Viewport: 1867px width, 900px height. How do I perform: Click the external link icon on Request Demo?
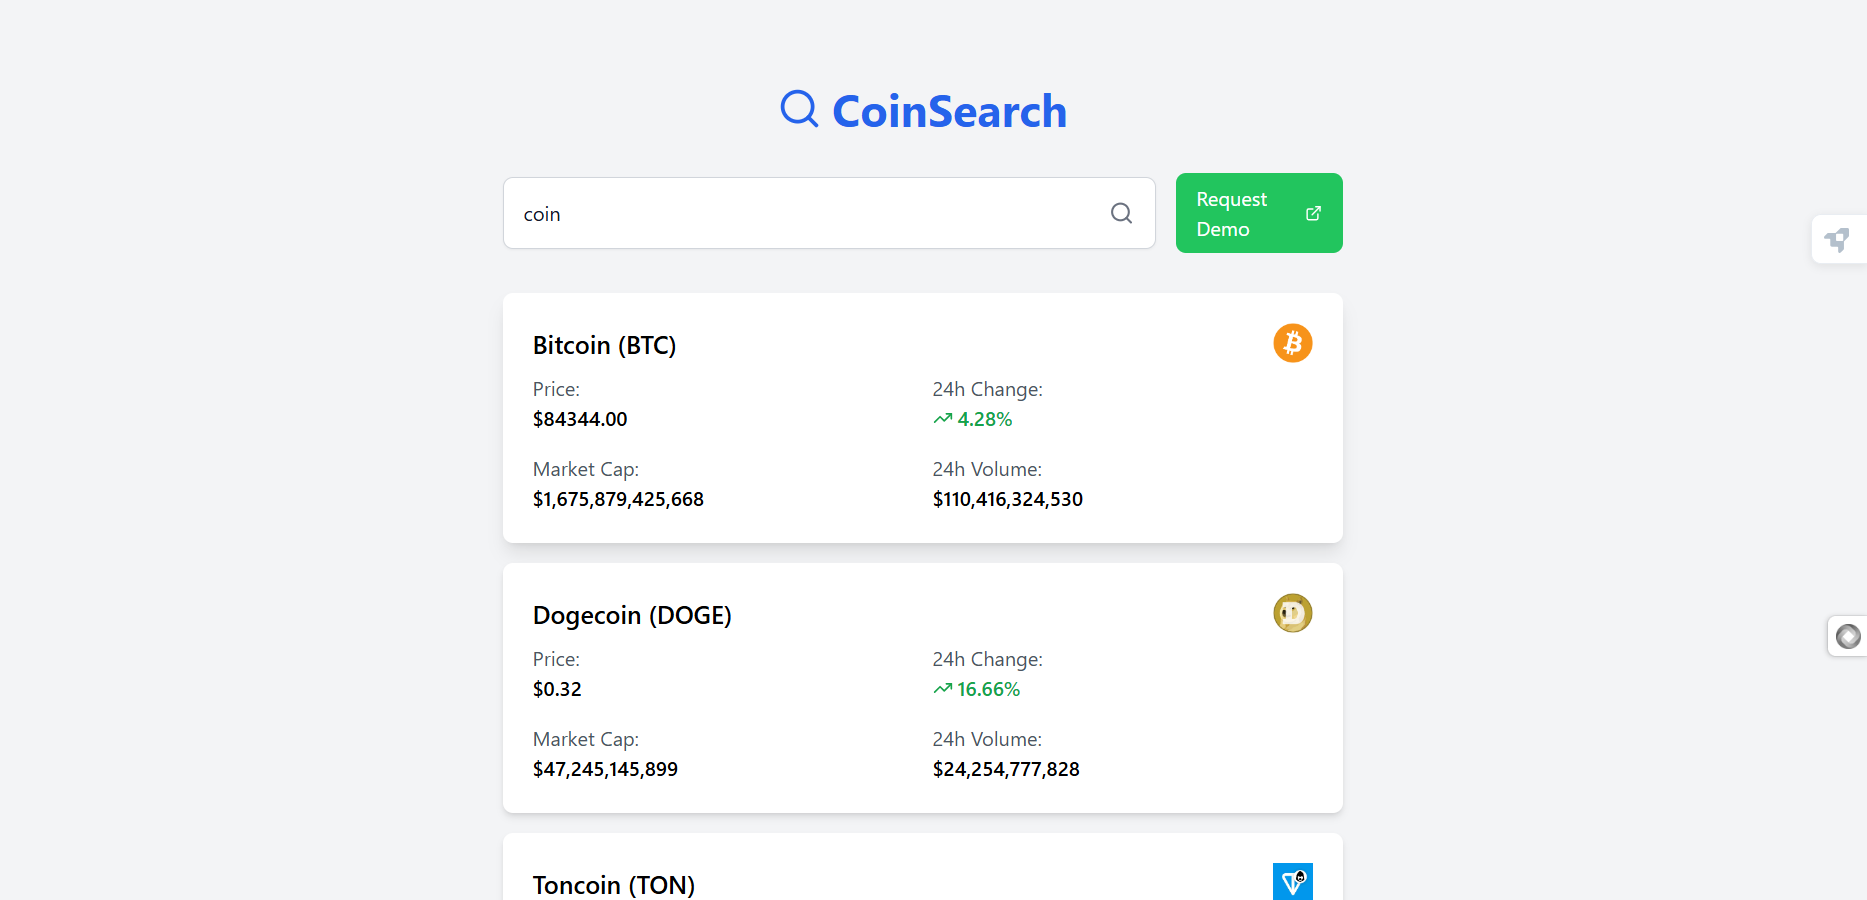coord(1313,213)
